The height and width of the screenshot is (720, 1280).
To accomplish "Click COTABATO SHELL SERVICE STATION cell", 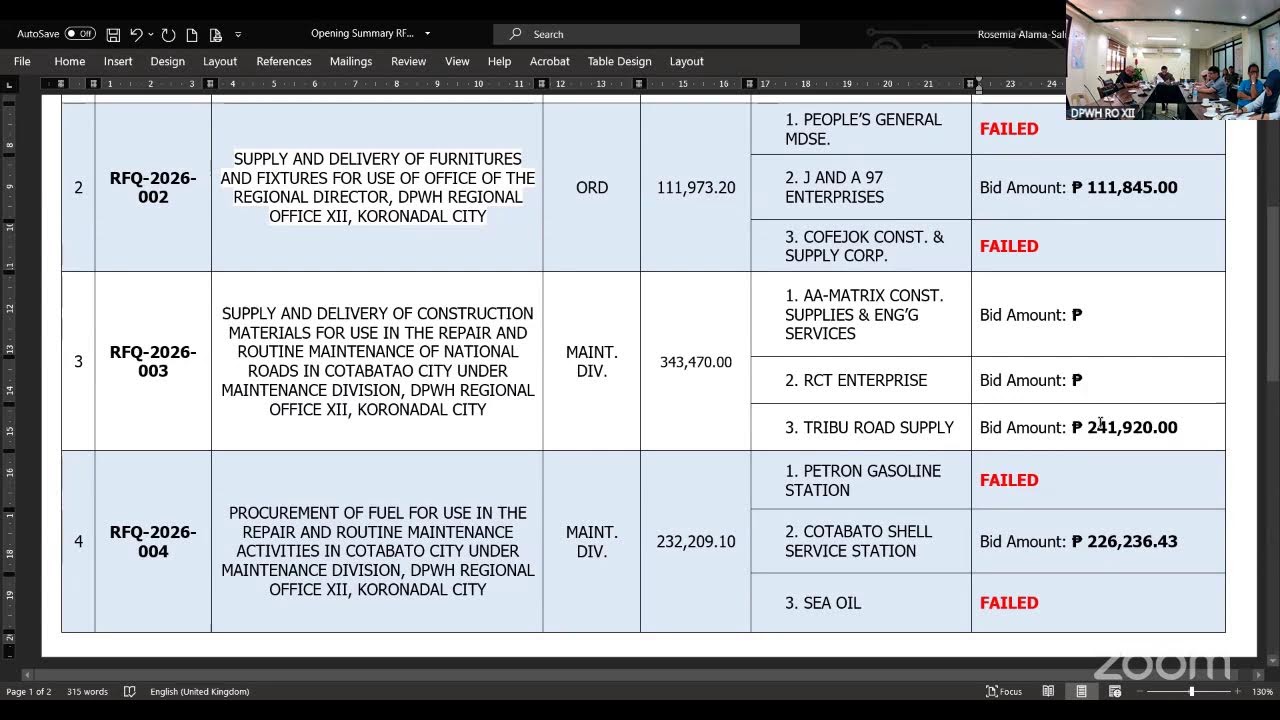I will [861, 541].
